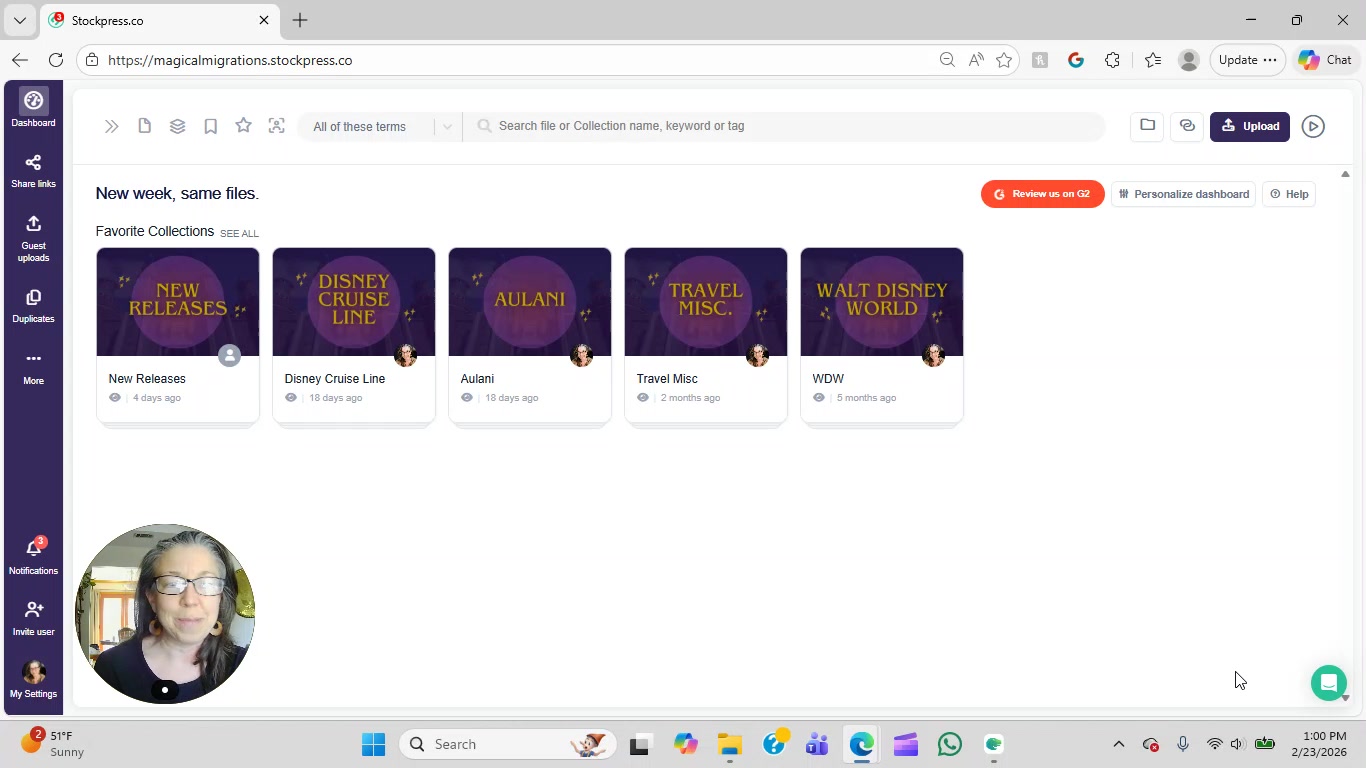The height and width of the screenshot is (768, 1366).
Task: Click SEE ALL next to Favorite Collections
Action: [x=239, y=234]
